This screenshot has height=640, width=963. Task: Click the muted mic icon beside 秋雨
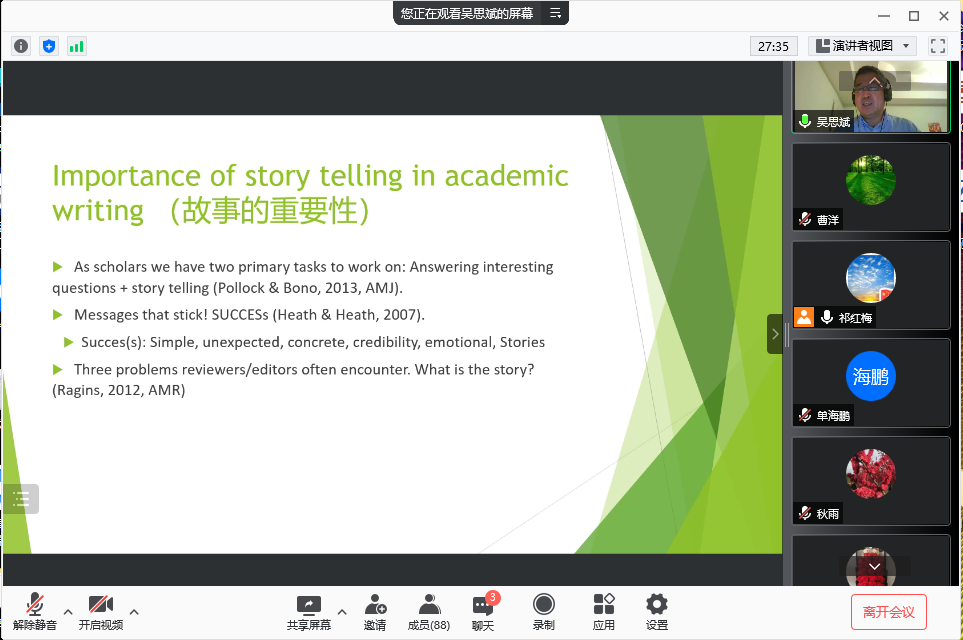[805, 513]
